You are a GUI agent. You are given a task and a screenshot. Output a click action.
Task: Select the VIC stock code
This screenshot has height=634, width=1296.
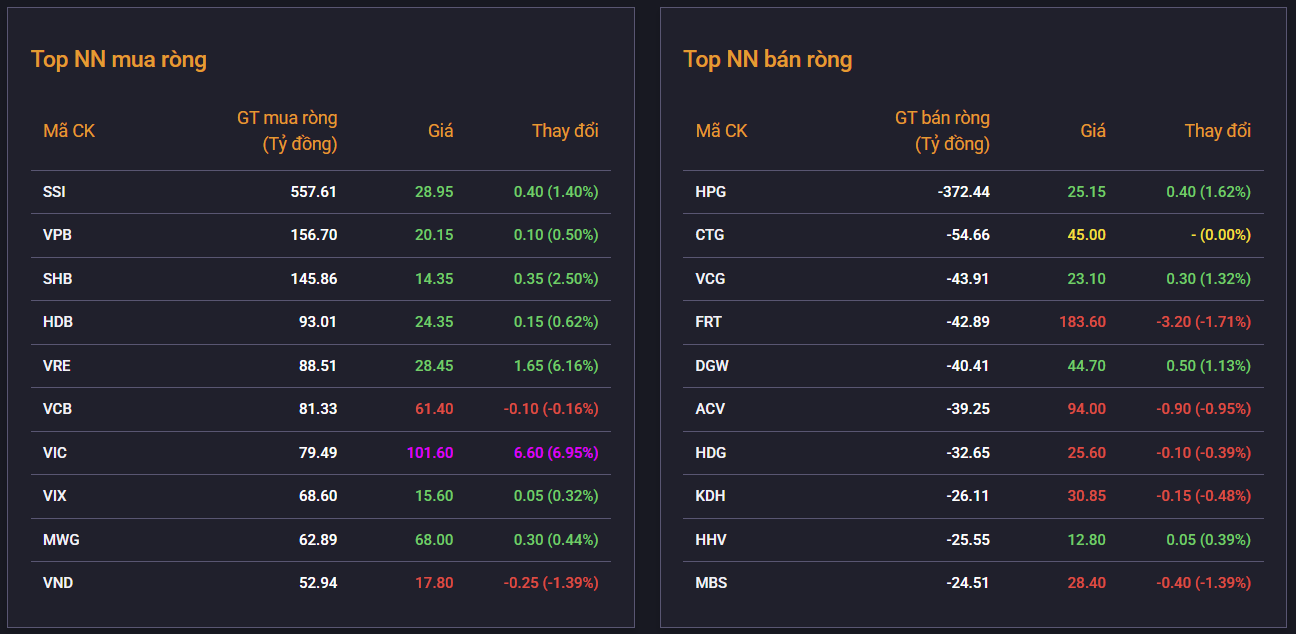[x=55, y=453]
